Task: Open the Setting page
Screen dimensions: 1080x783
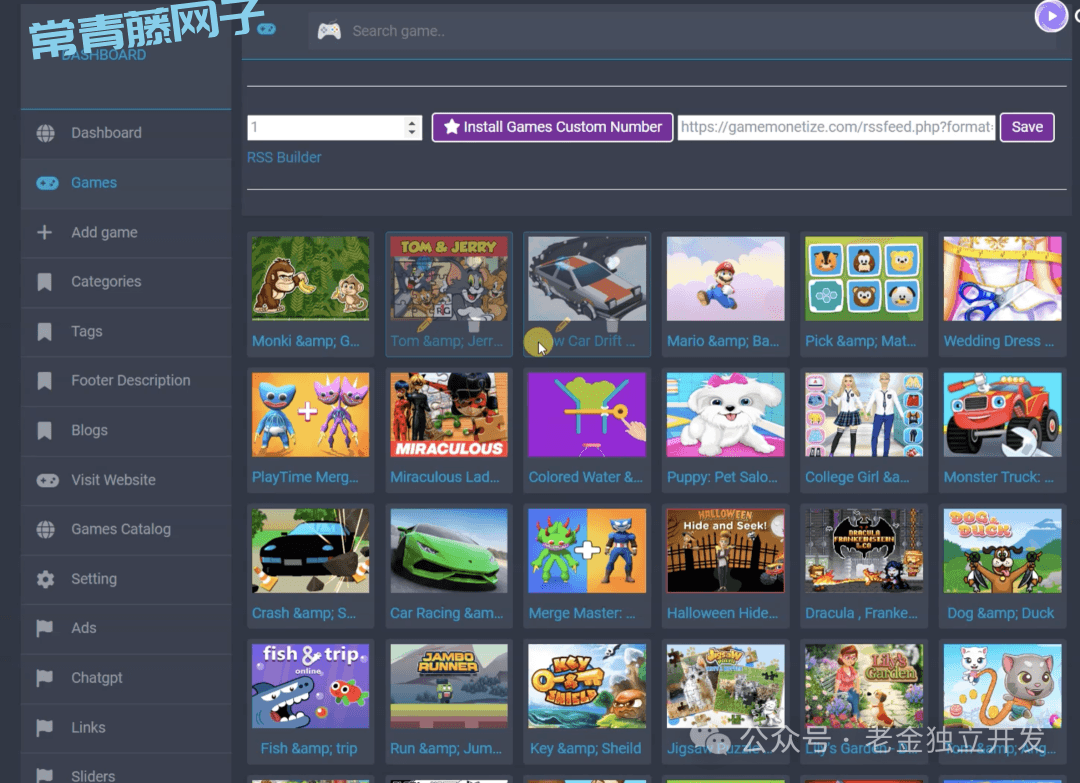Action: 126,579
